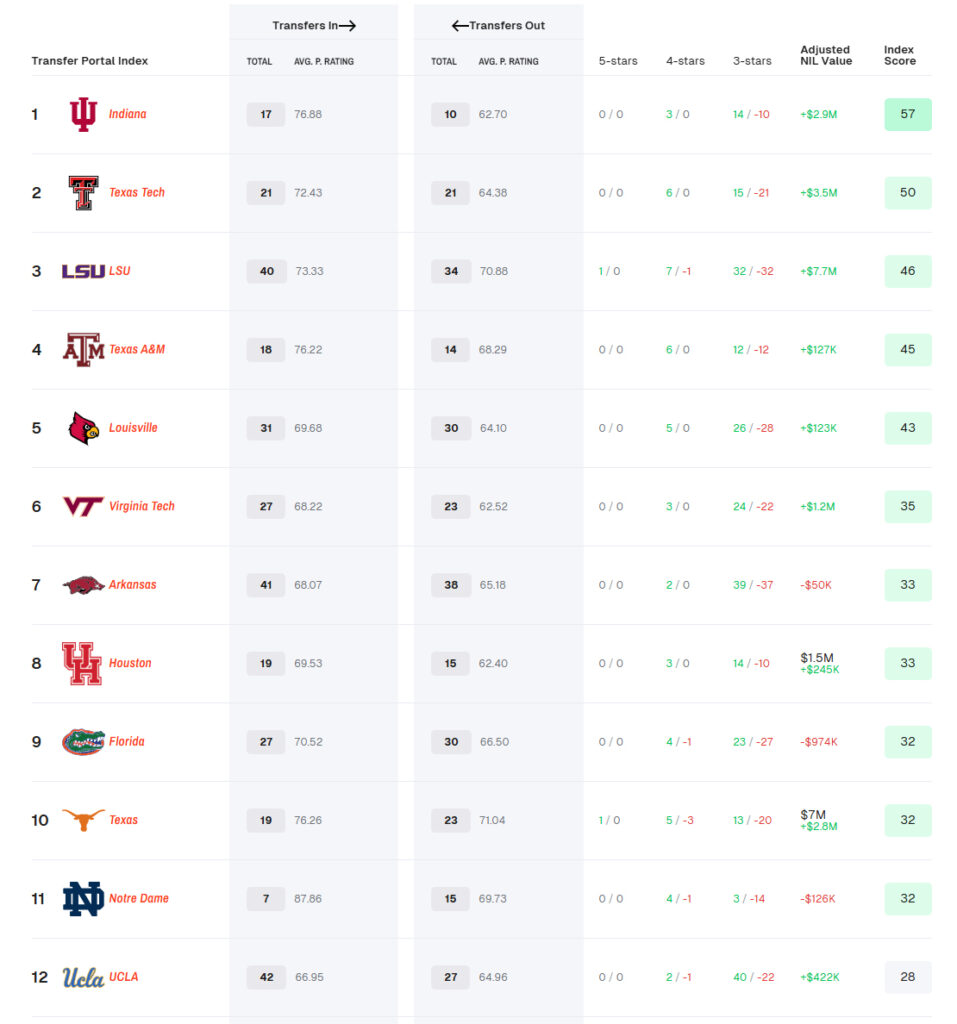
Task: Click the Florida Gators logo
Action: point(83,742)
